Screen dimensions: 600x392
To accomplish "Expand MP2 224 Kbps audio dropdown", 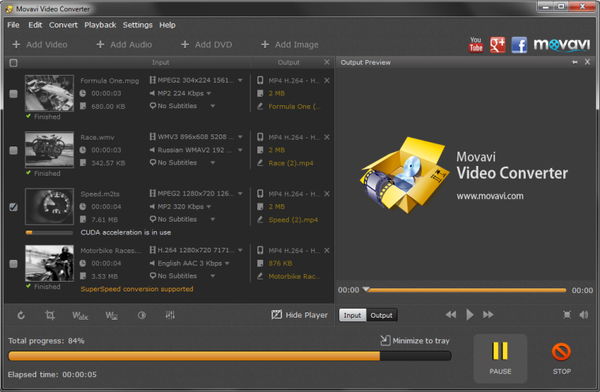I will 209,93.
